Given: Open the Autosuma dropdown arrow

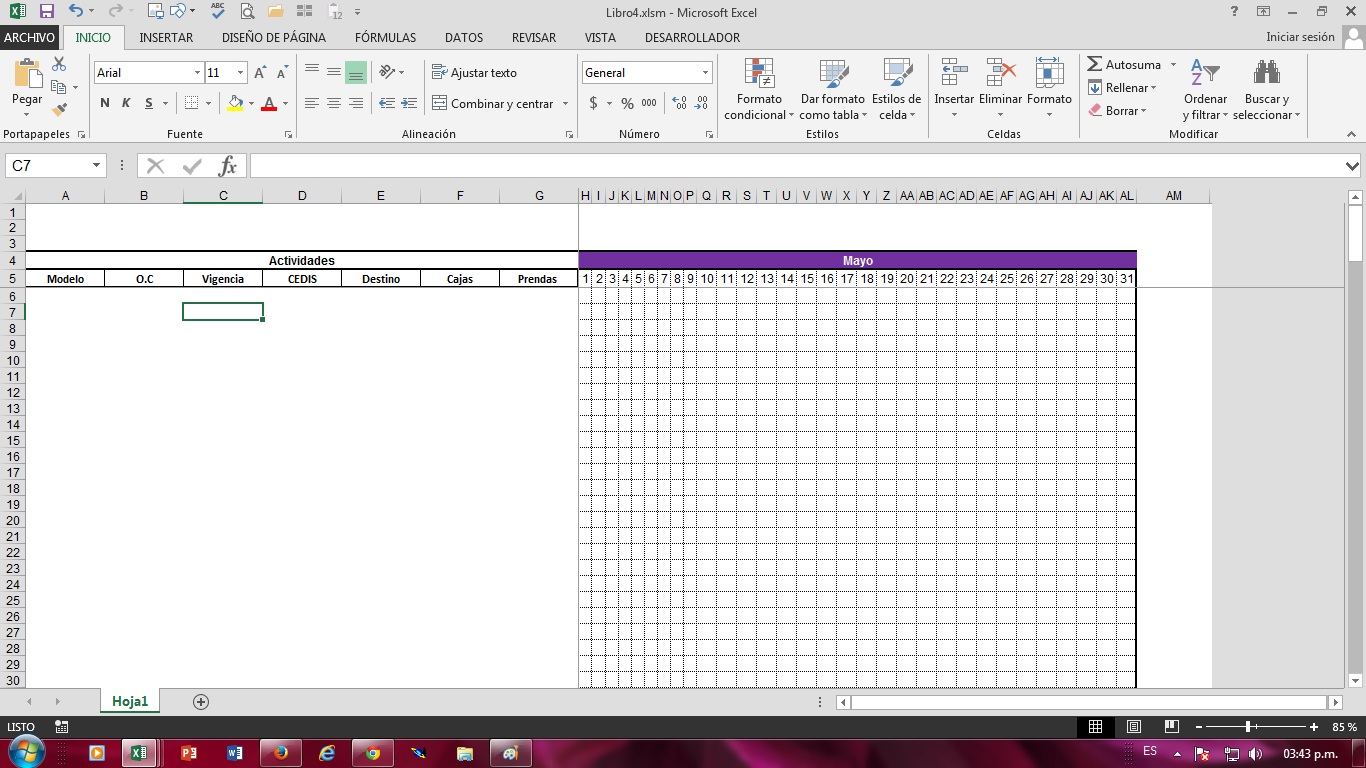Looking at the screenshot, I should (1173, 65).
